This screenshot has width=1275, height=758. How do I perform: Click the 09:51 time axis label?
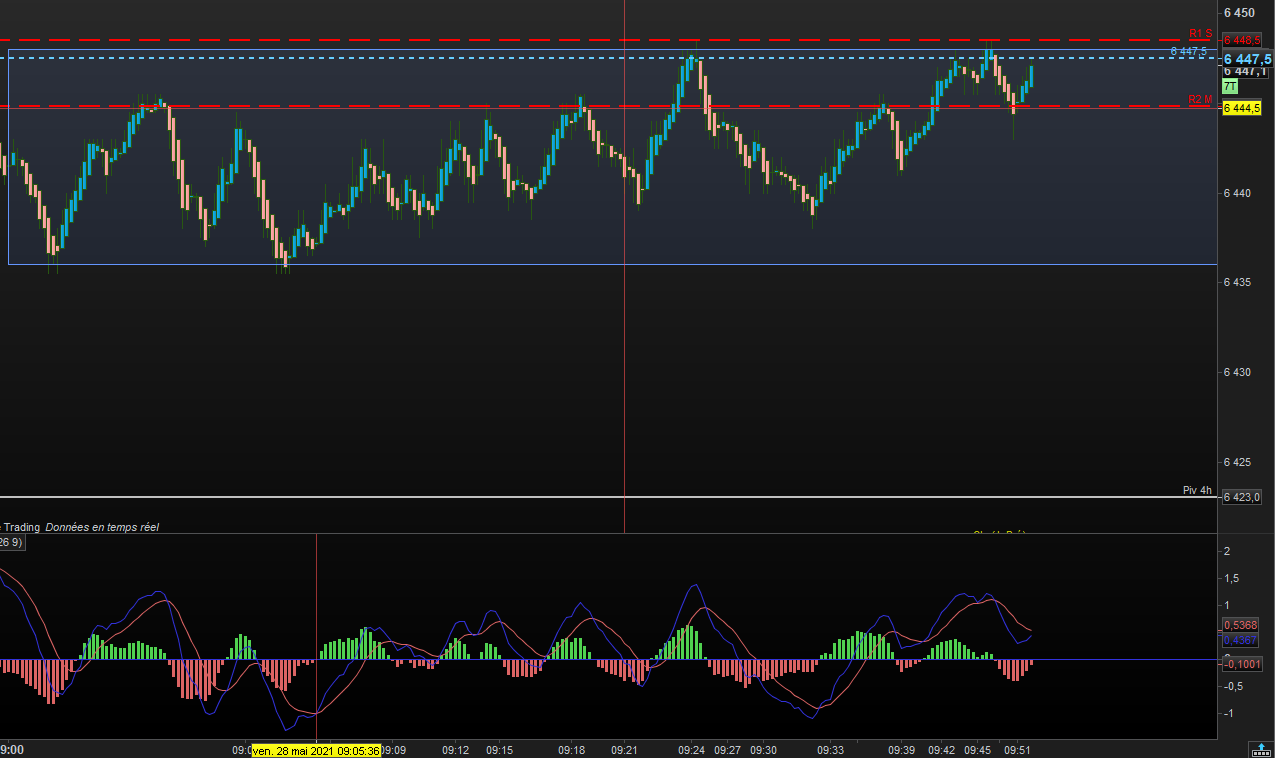[x=1018, y=750]
